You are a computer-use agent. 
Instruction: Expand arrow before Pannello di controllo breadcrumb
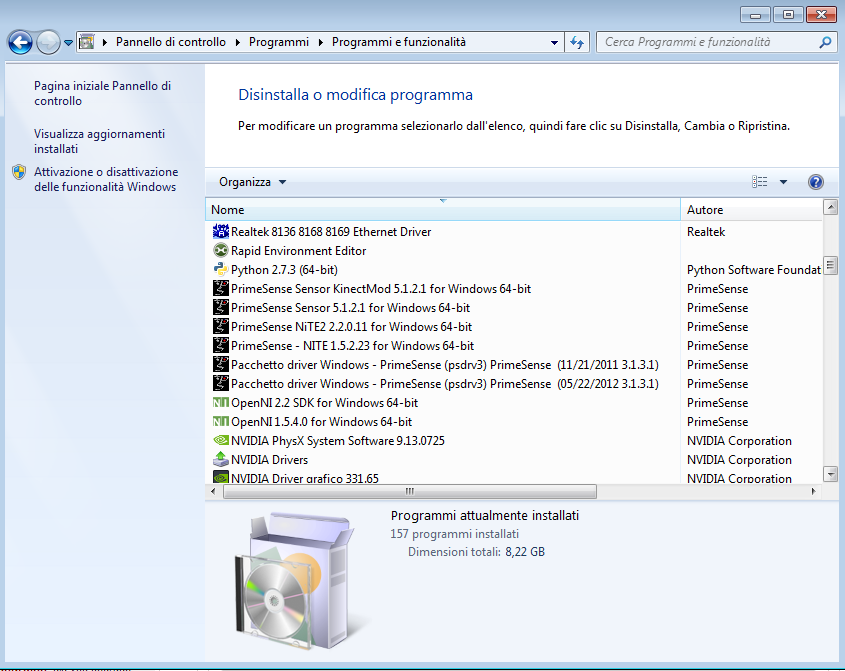pyautogui.click(x=105, y=43)
